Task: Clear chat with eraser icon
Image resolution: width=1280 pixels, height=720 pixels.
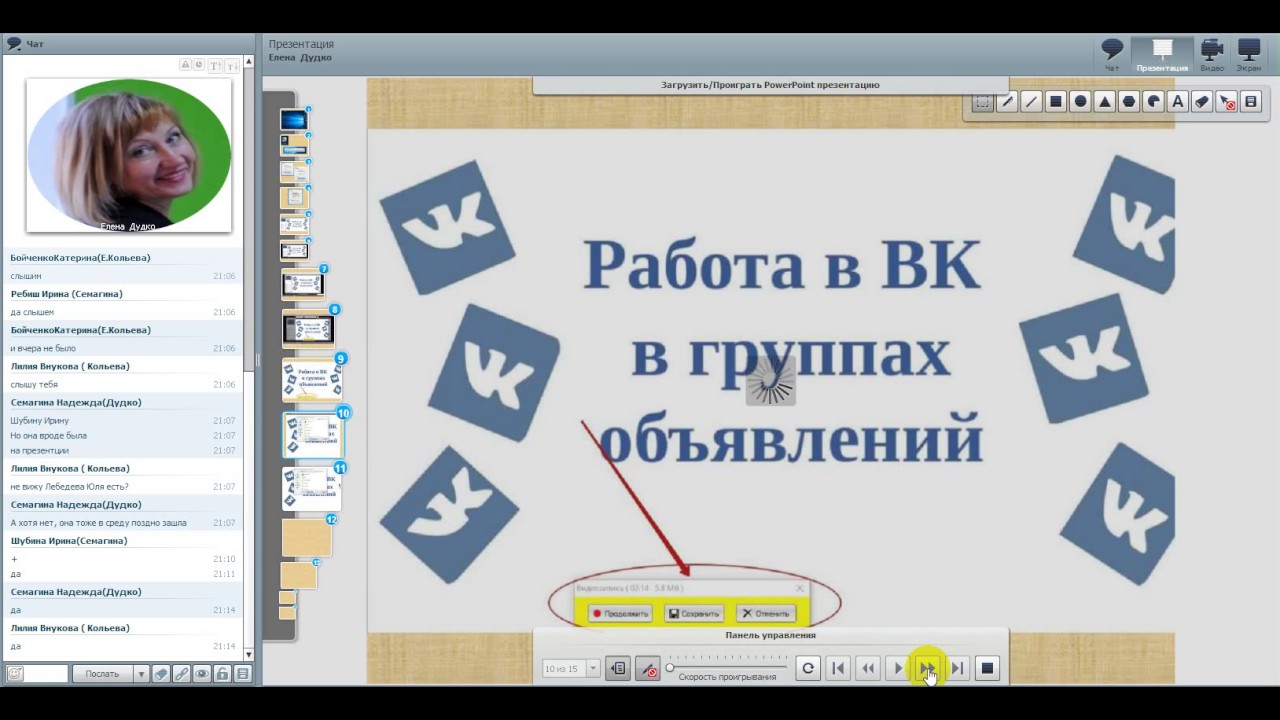Action: coord(161,674)
